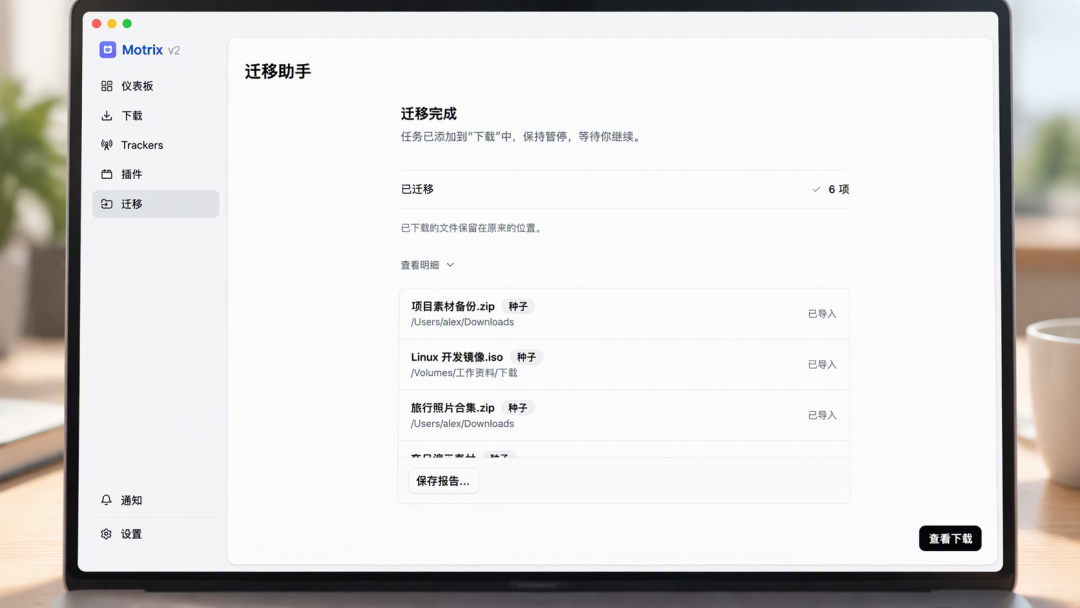Click the 迁移 migration icon in sidebar
The image size is (1080, 608).
[x=107, y=204]
